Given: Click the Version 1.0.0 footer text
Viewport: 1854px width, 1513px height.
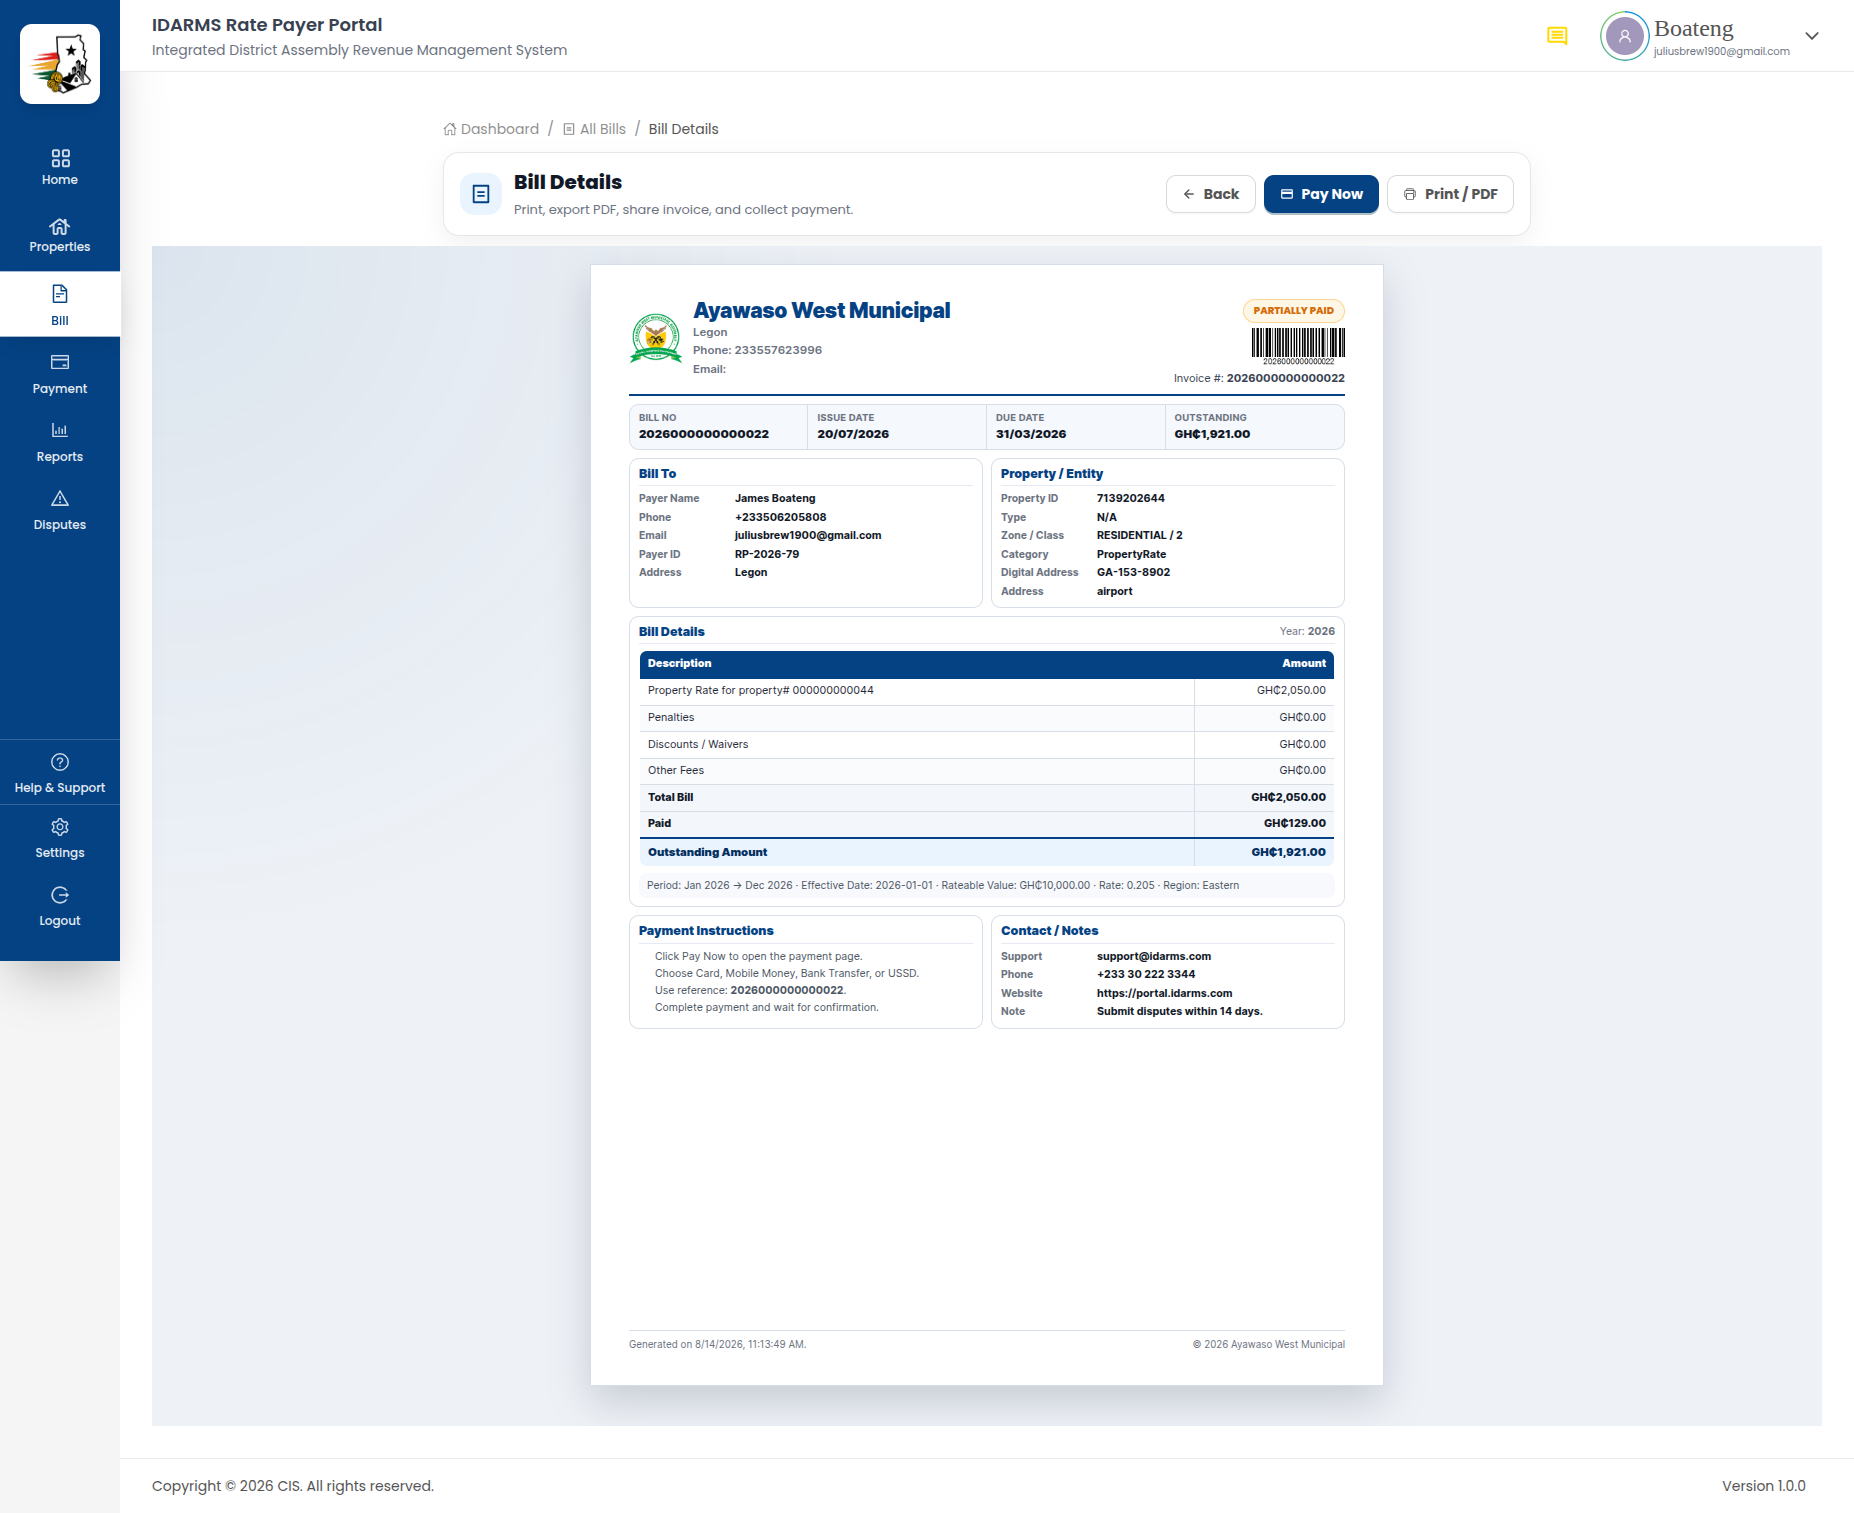Looking at the screenshot, I should [x=1763, y=1486].
